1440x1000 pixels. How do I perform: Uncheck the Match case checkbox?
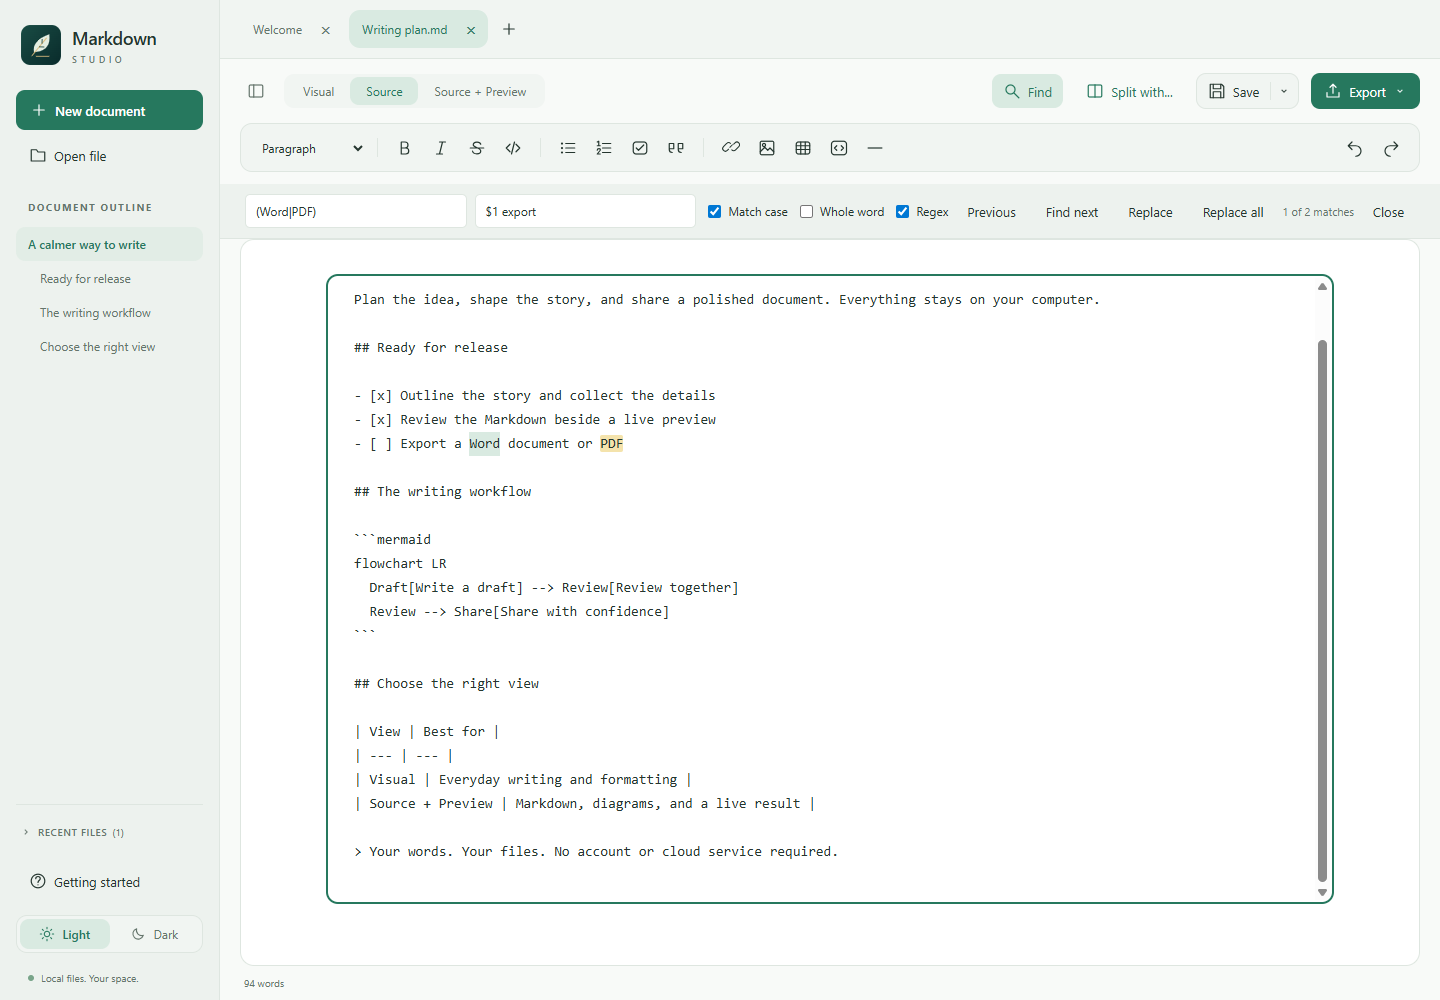point(715,212)
